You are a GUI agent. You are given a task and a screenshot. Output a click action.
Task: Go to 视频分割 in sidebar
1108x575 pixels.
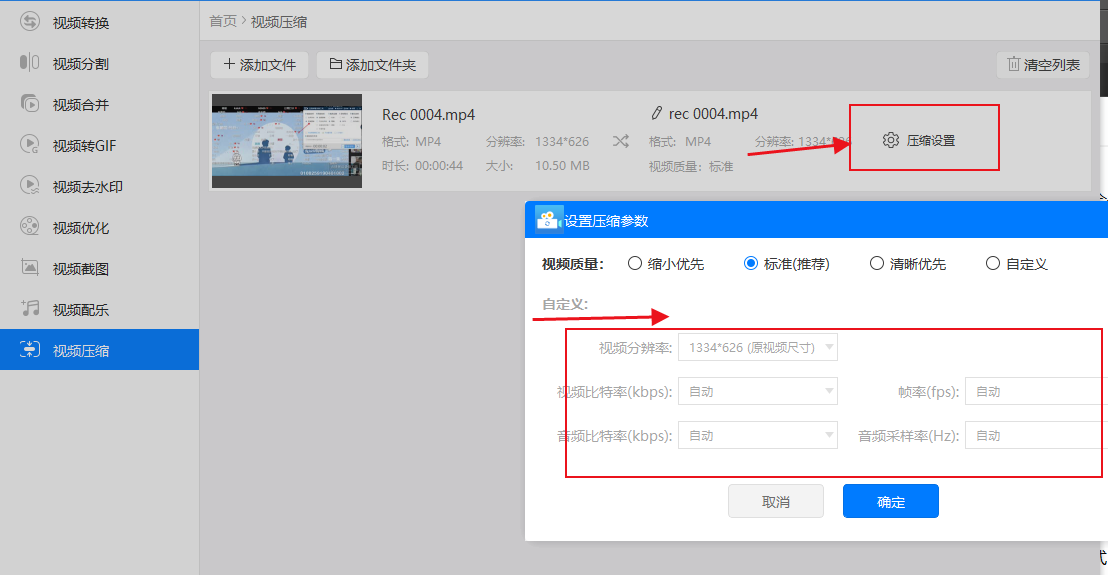(x=100, y=63)
